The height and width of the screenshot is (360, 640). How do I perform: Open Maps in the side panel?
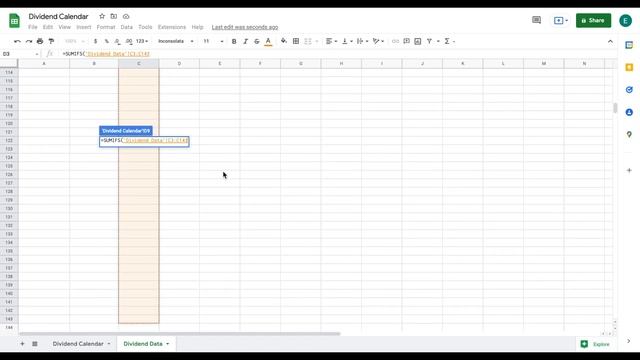point(629,134)
